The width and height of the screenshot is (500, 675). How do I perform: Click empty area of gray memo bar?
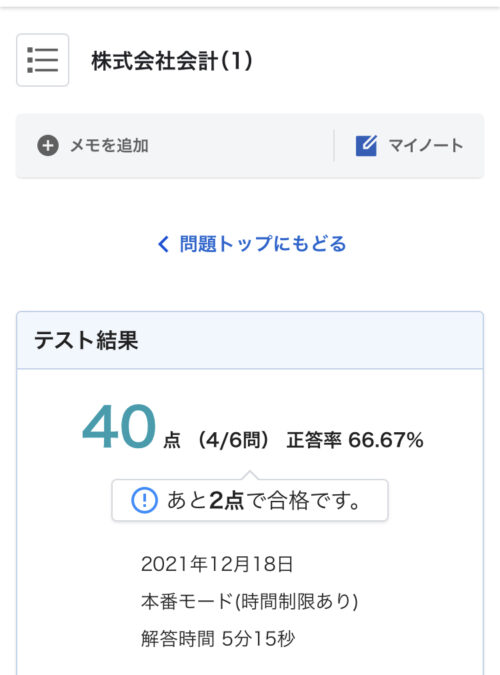point(241,146)
